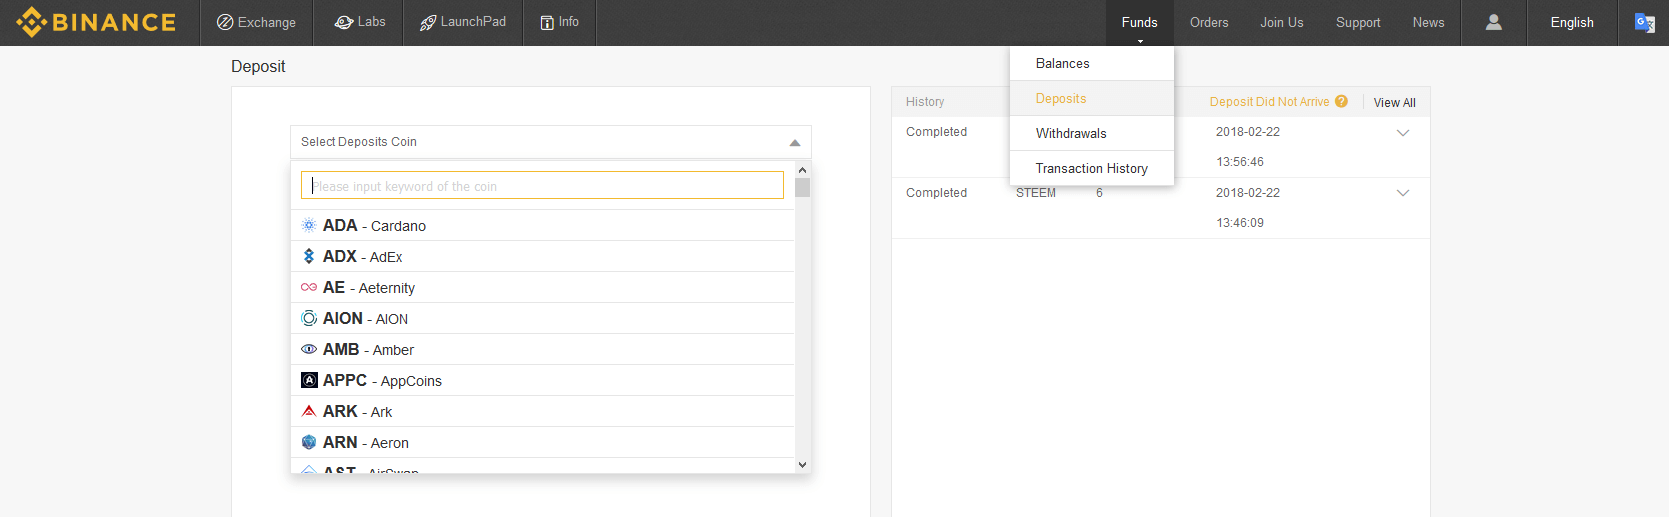Open Transaction History from Funds menu
The height and width of the screenshot is (517, 1669).
(x=1092, y=168)
